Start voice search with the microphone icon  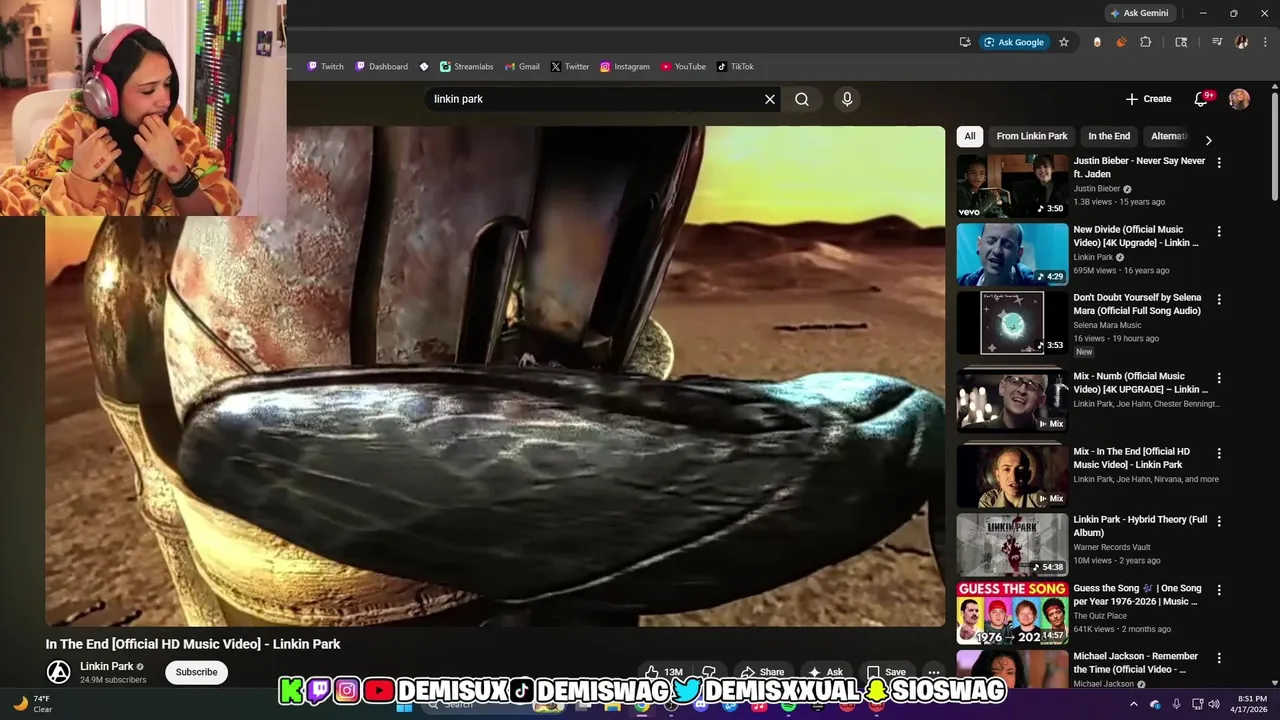(x=847, y=99)
